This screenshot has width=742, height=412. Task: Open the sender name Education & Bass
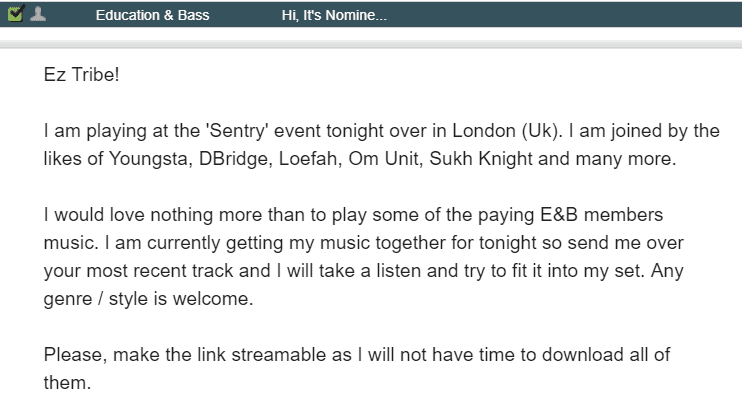(152, 16)
